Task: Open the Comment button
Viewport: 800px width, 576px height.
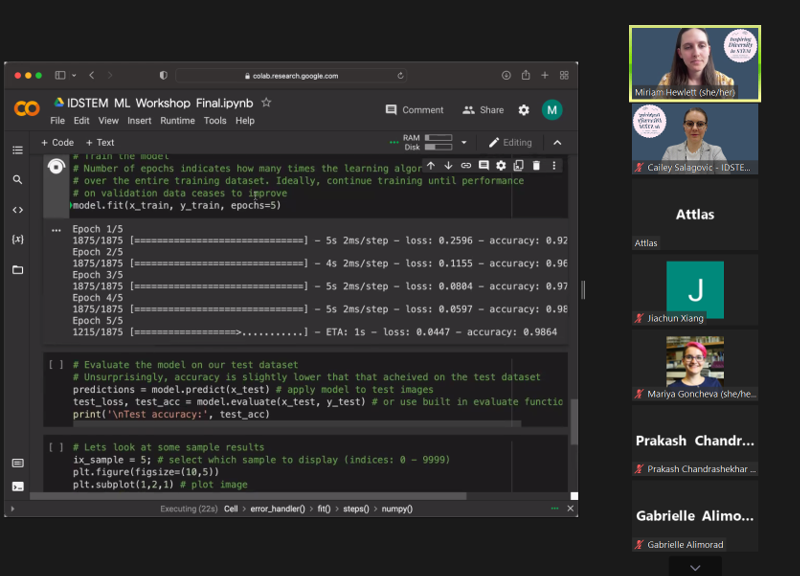Action: [414, 110]
